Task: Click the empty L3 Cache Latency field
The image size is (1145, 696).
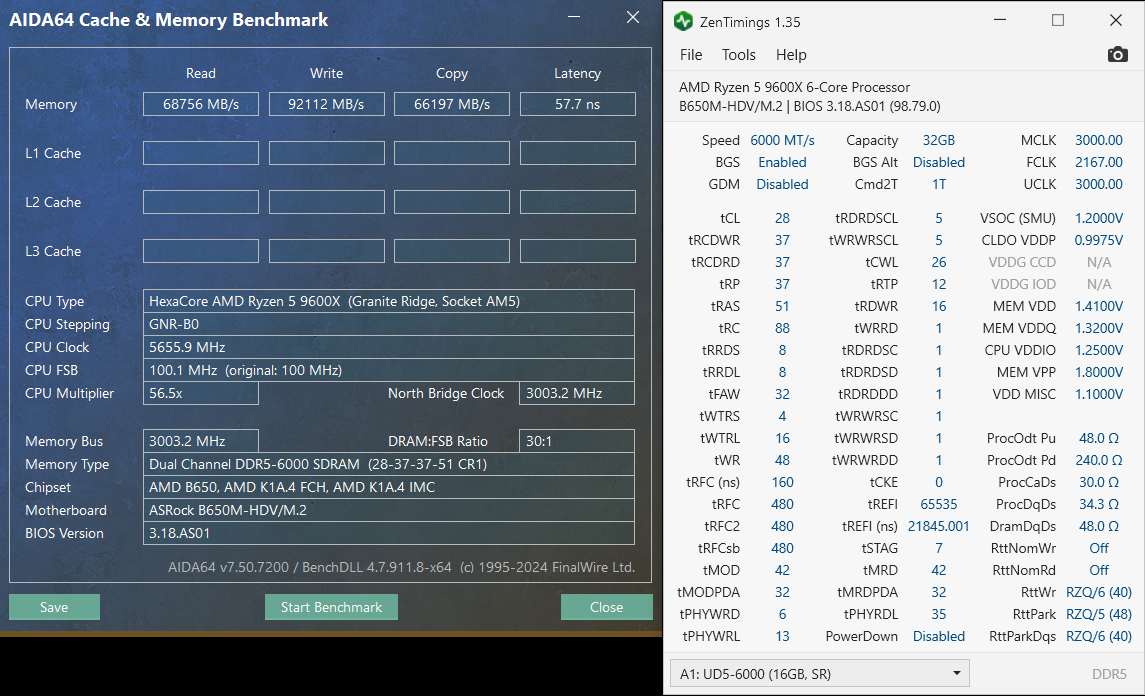Action: click(577, 251)
